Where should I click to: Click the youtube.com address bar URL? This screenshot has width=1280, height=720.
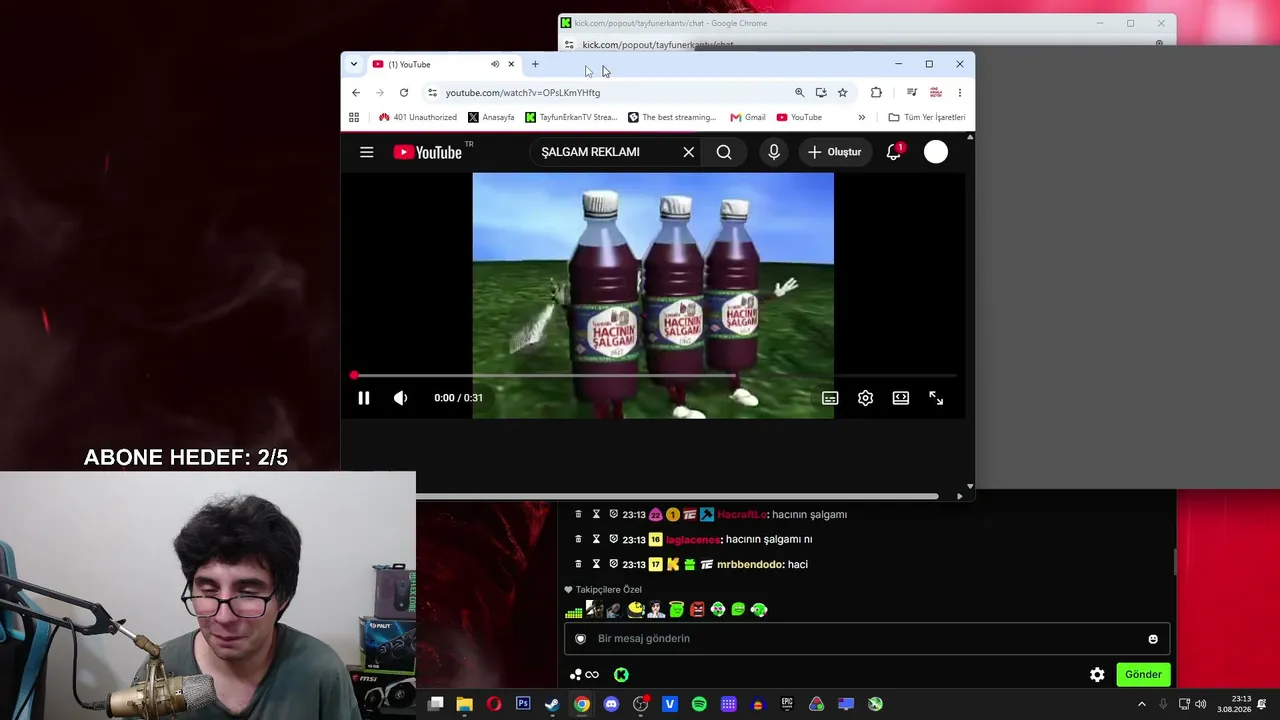click(523, 93)
